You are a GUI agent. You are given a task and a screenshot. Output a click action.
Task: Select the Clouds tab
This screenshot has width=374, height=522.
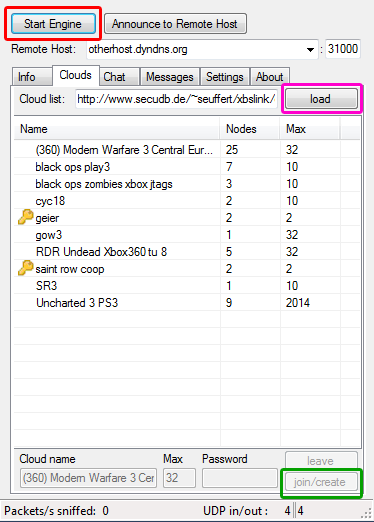76,75
